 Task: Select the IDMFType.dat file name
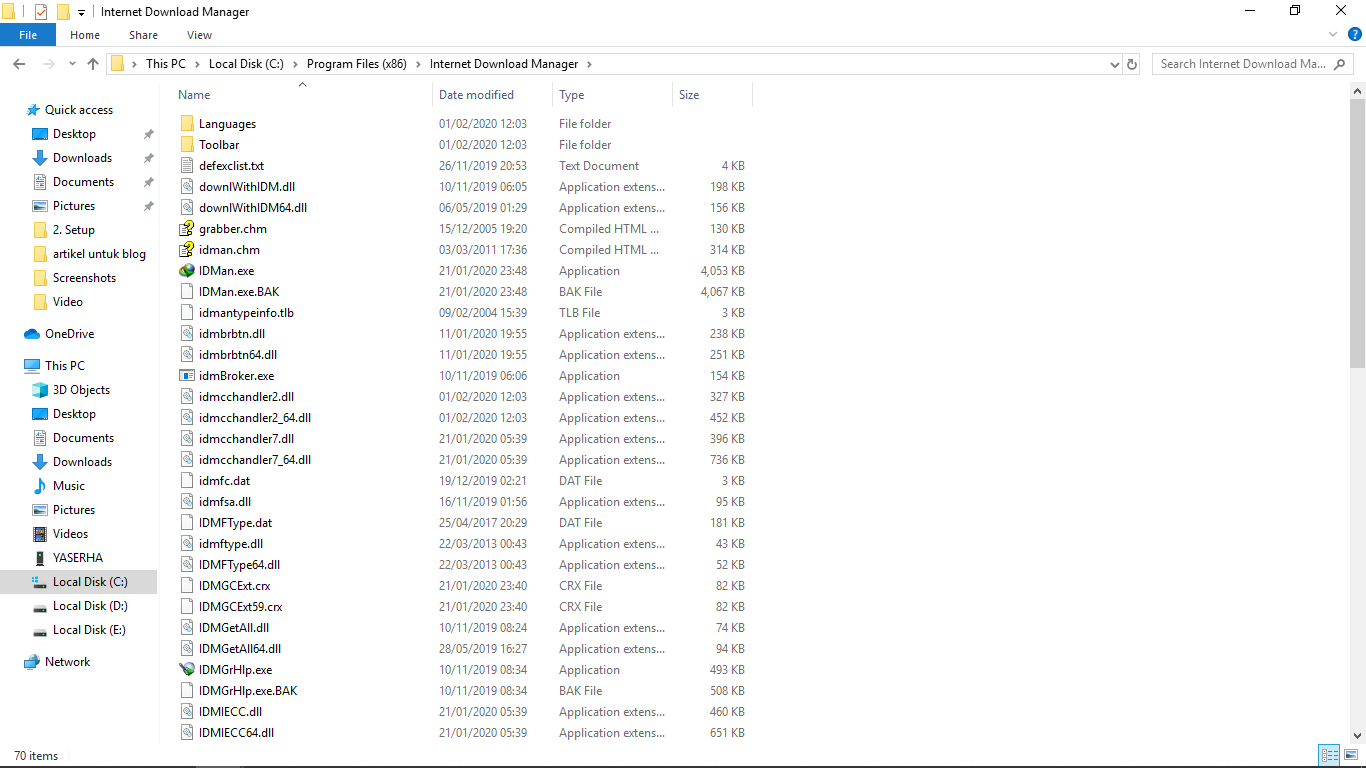(x=235, y=523)
